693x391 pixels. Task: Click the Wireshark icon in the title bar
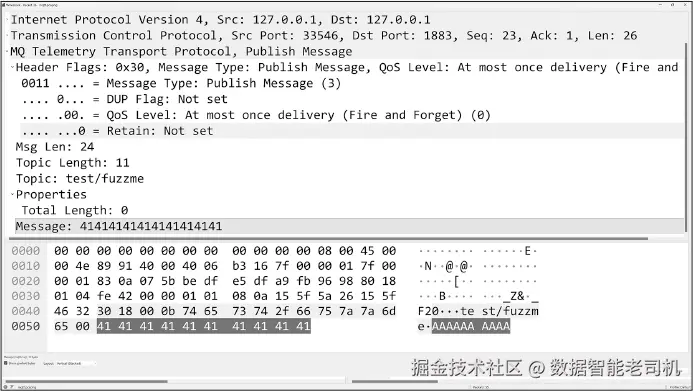[4, 4]
